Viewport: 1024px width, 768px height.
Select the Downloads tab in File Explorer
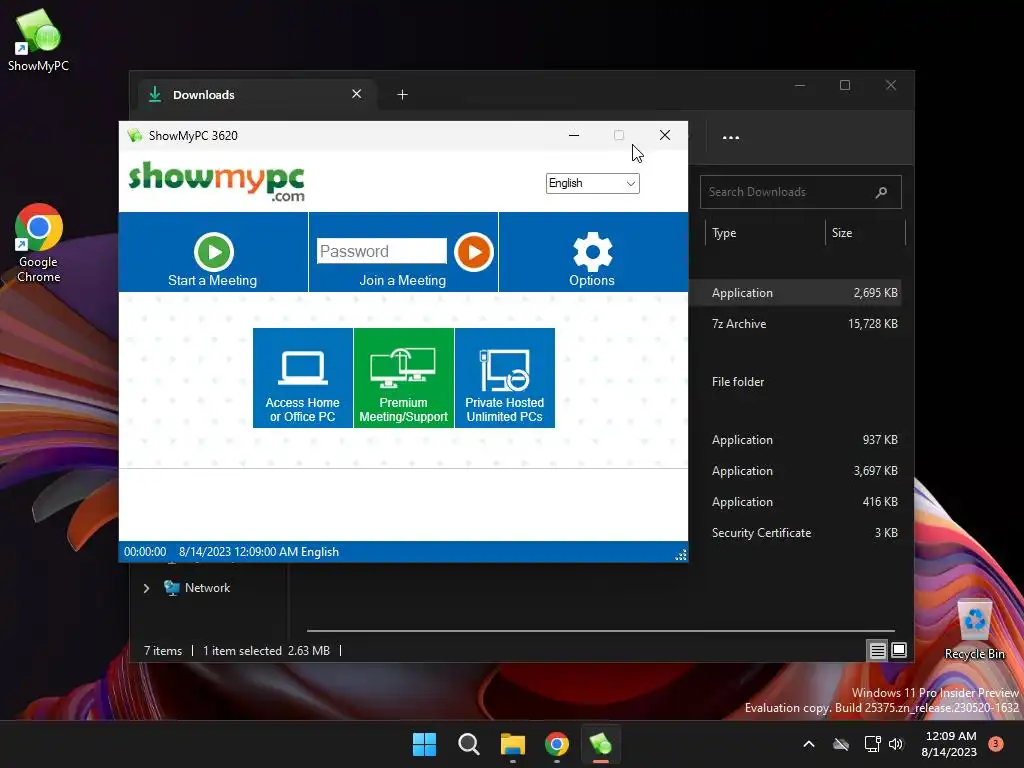(x=257, y=95)
